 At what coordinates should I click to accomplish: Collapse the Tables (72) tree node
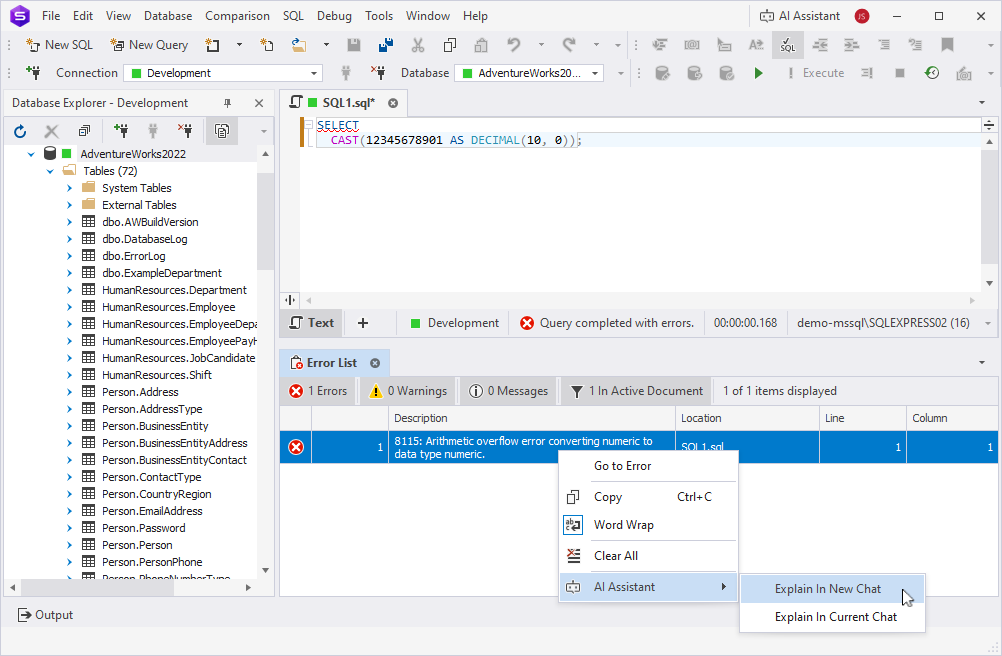[50, 171]
